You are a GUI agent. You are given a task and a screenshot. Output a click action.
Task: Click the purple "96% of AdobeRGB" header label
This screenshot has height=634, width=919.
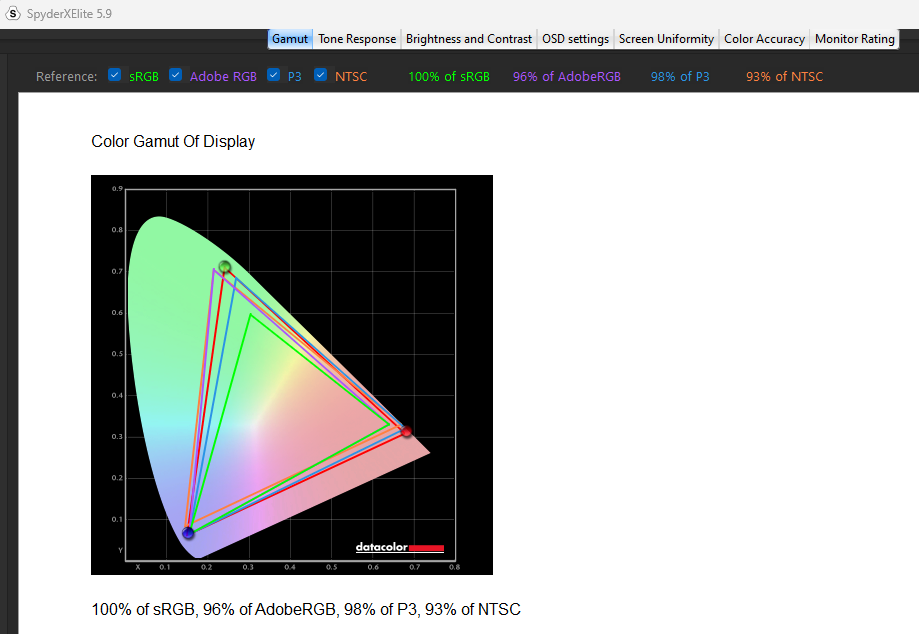pyautogui.click(x=566, y=77)
